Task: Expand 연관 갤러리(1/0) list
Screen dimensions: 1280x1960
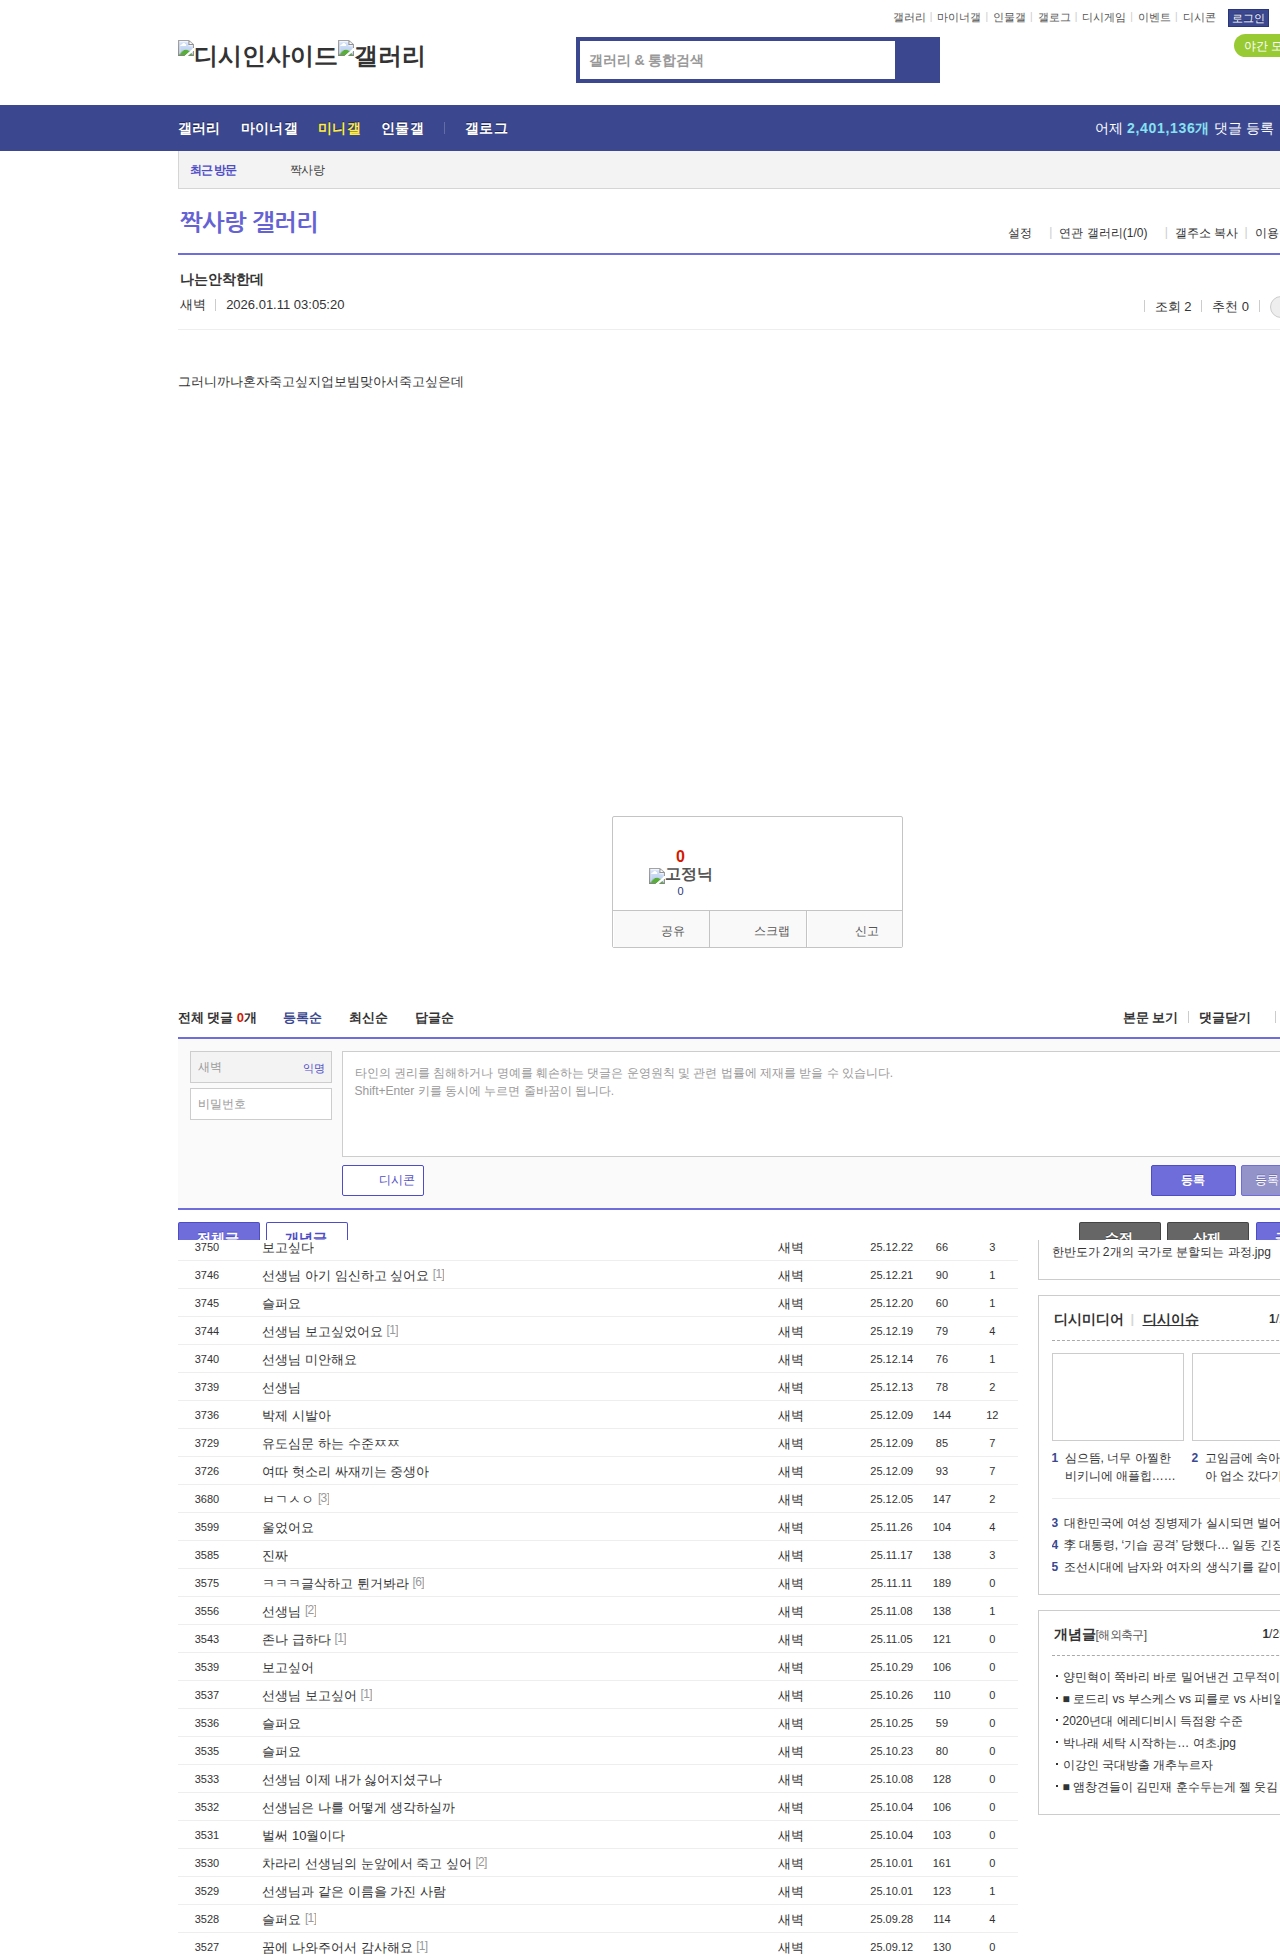Action: 1102,233
